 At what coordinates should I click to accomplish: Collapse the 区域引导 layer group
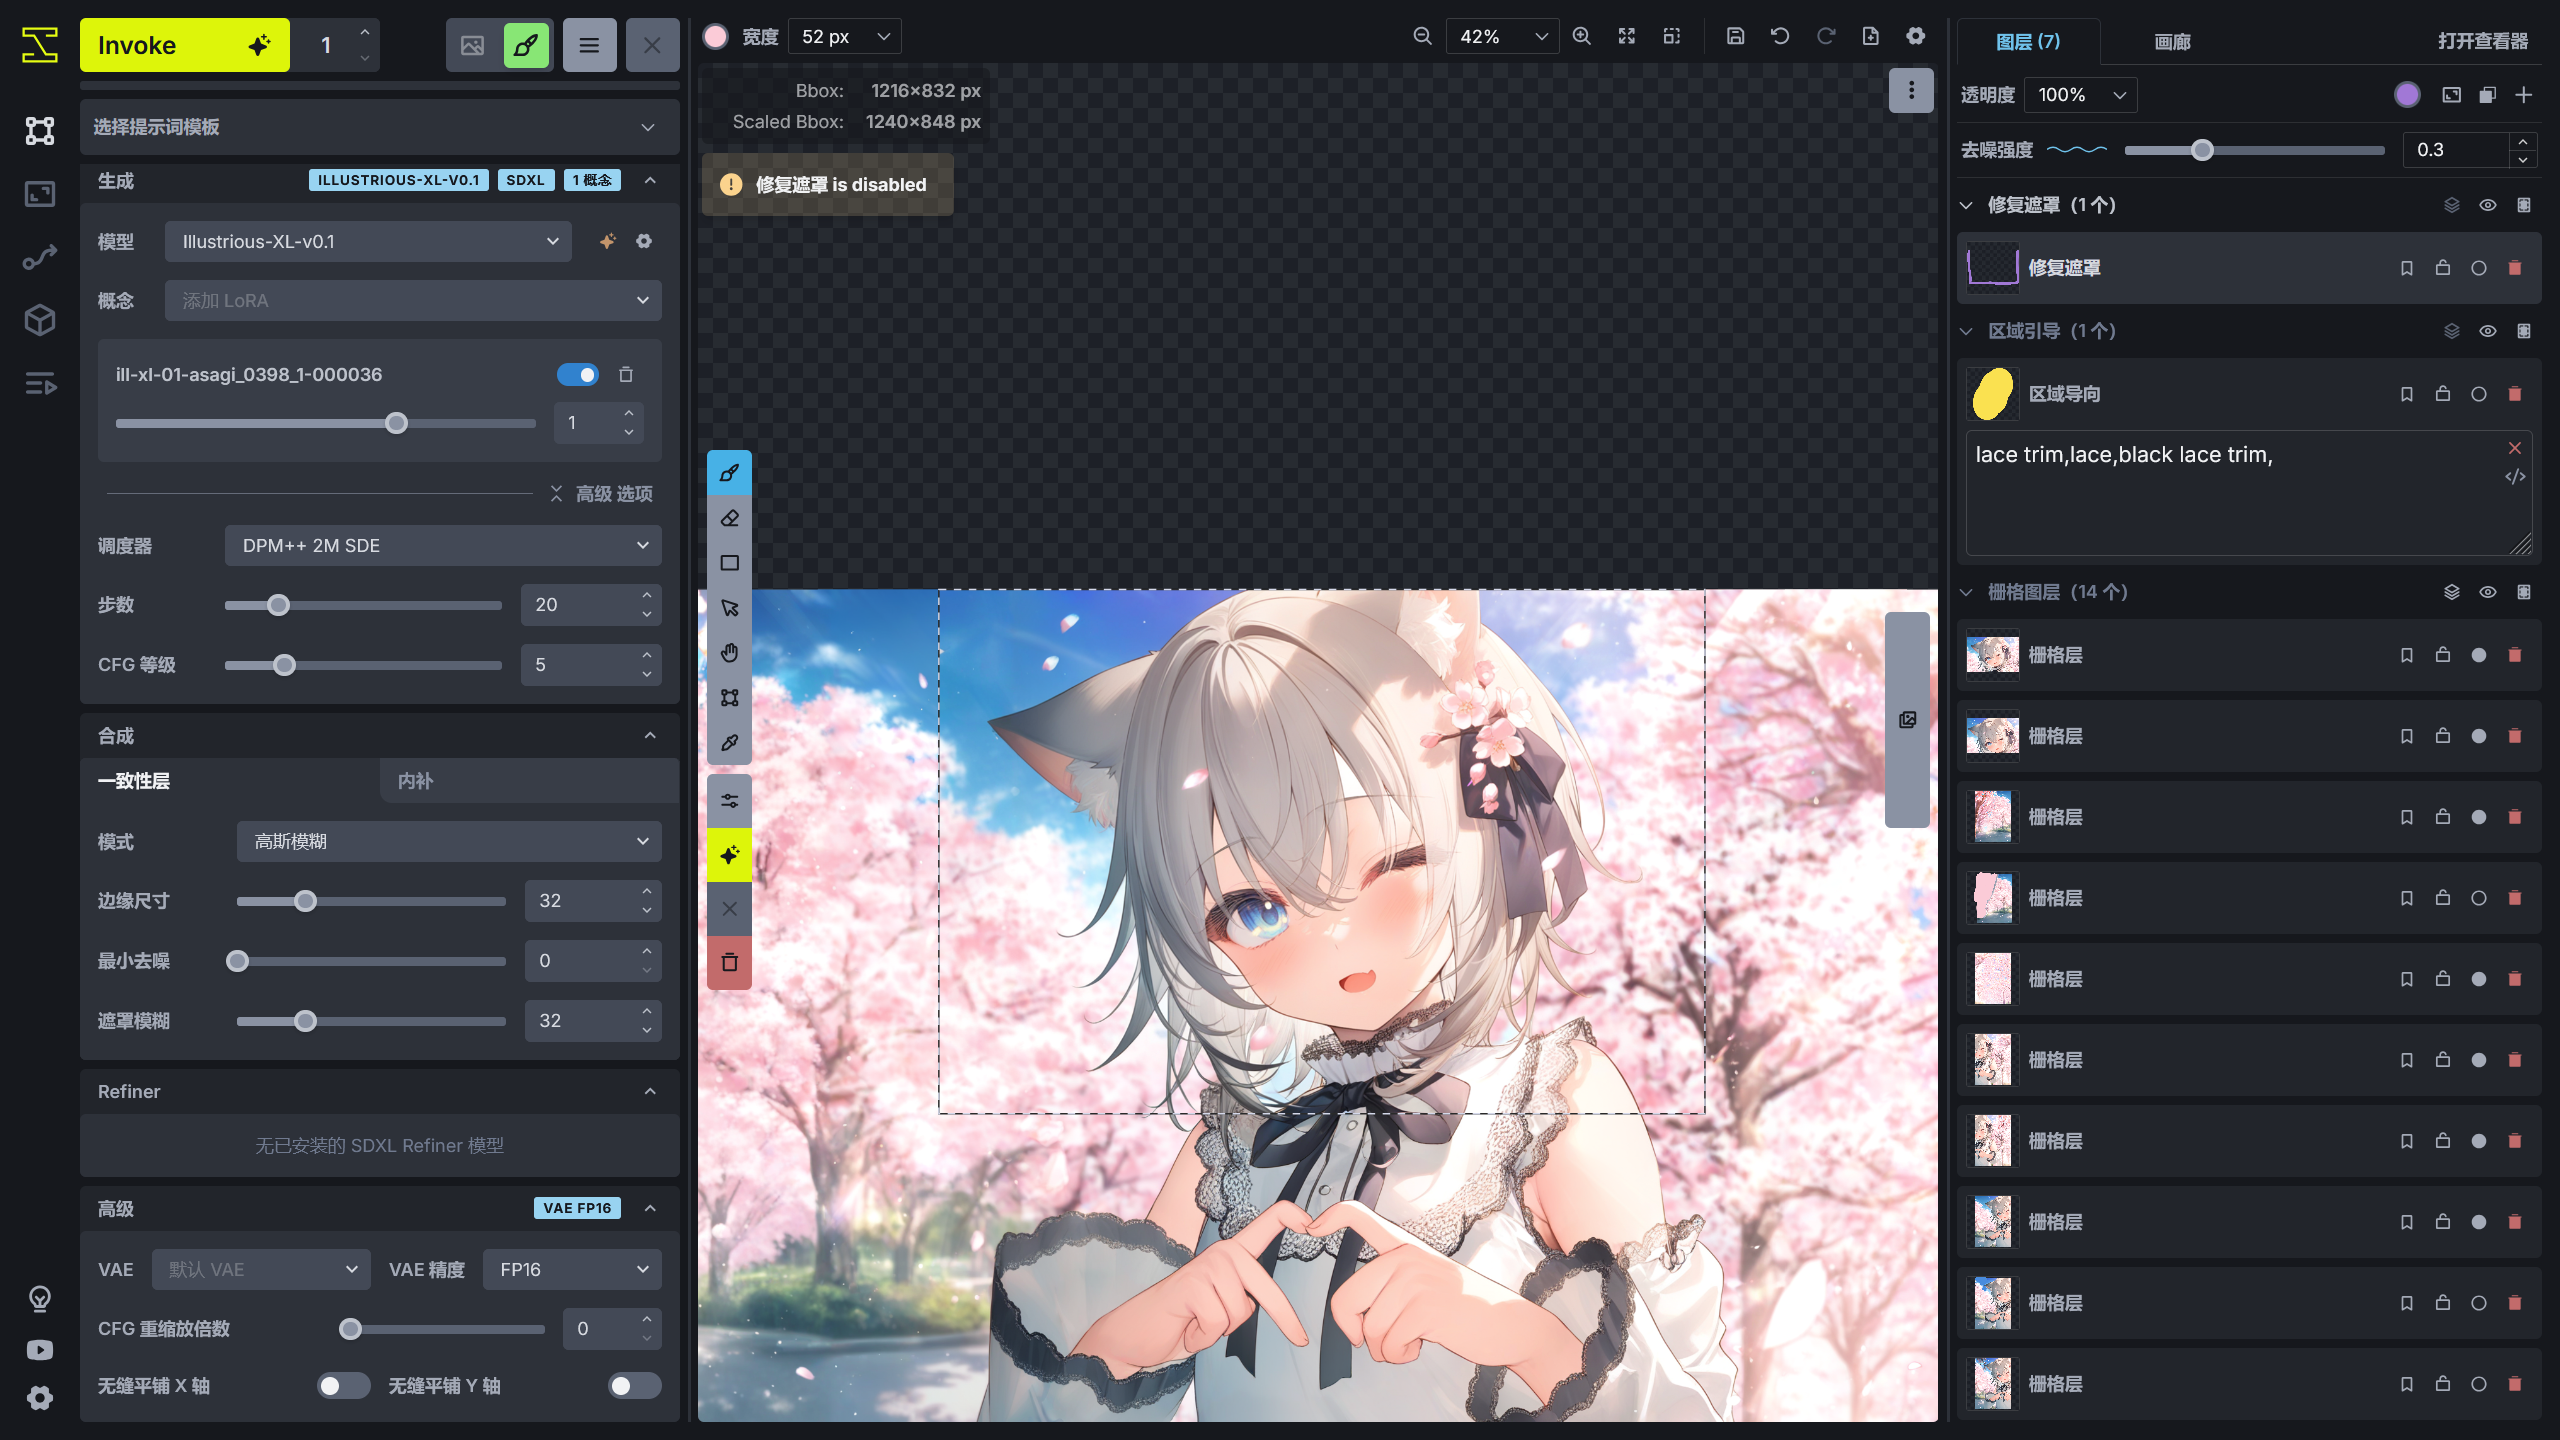1966,331
